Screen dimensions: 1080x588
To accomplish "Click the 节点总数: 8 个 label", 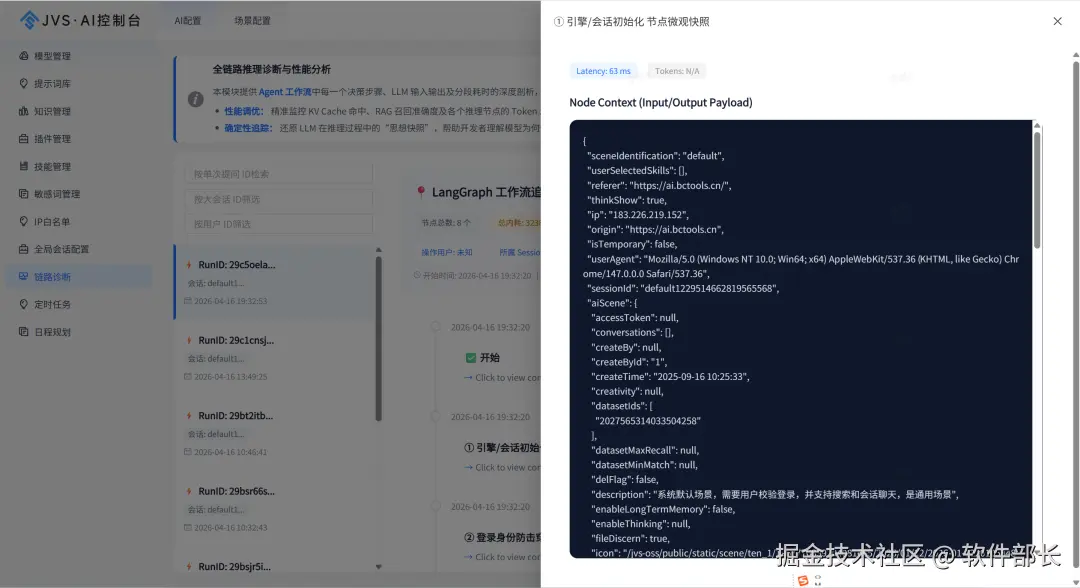I will tap(446, 222).
